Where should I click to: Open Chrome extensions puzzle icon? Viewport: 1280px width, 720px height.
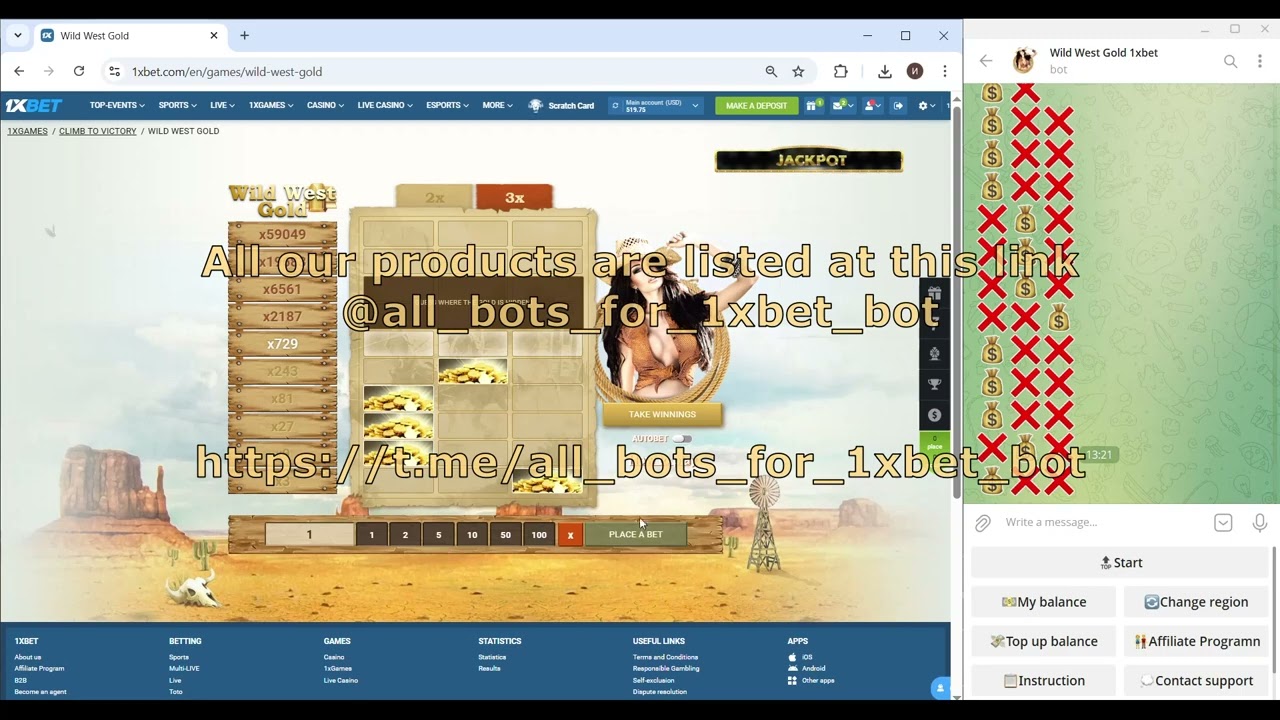pos(841,71)
